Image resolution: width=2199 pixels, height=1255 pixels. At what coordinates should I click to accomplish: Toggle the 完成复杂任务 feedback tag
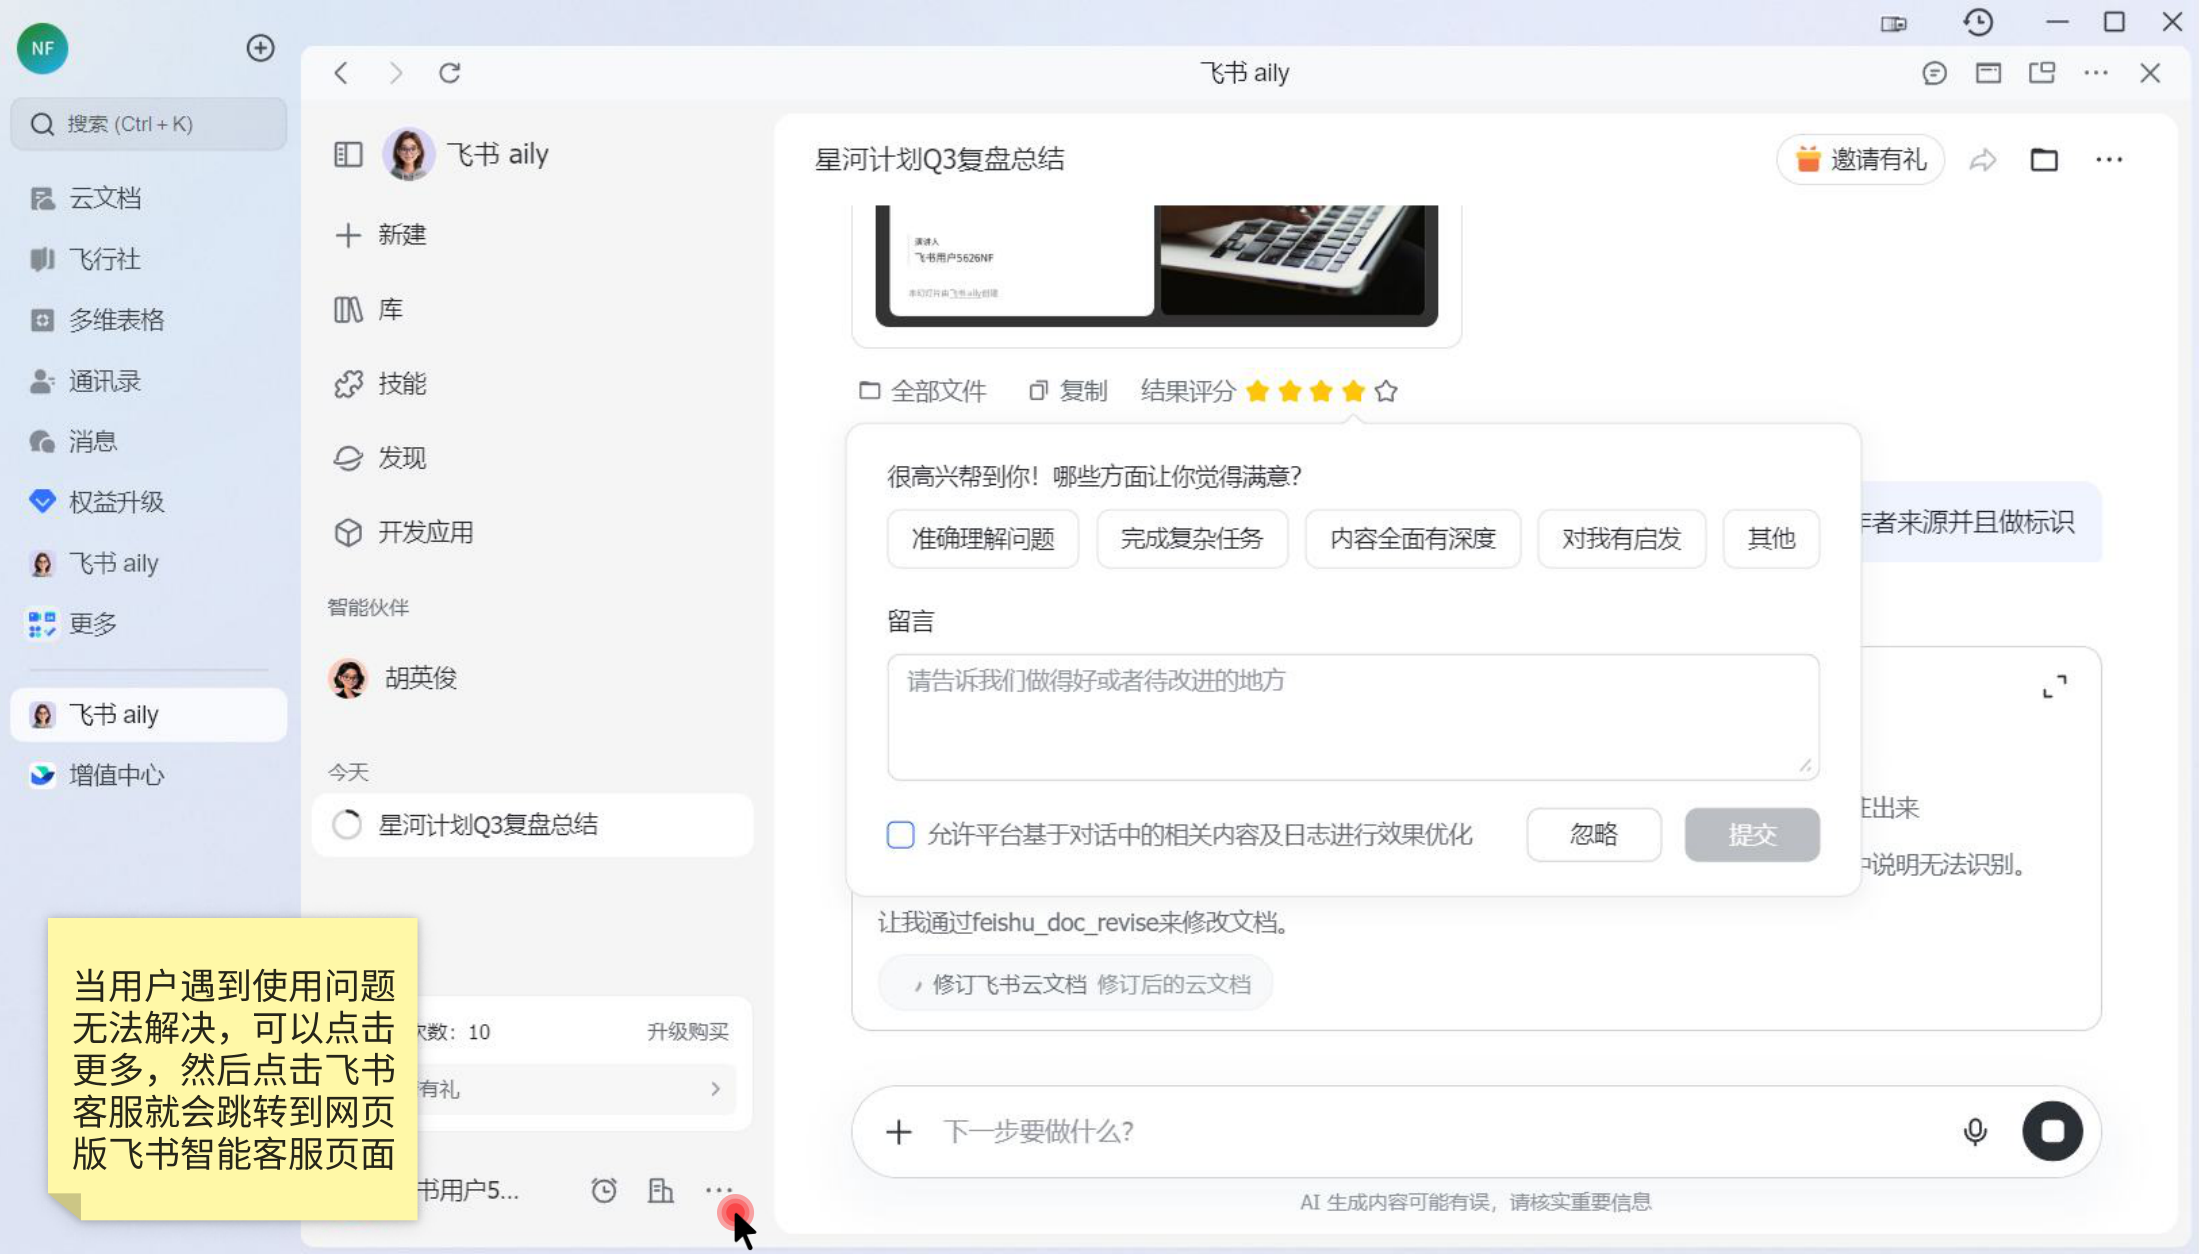tap(1192, 539)
